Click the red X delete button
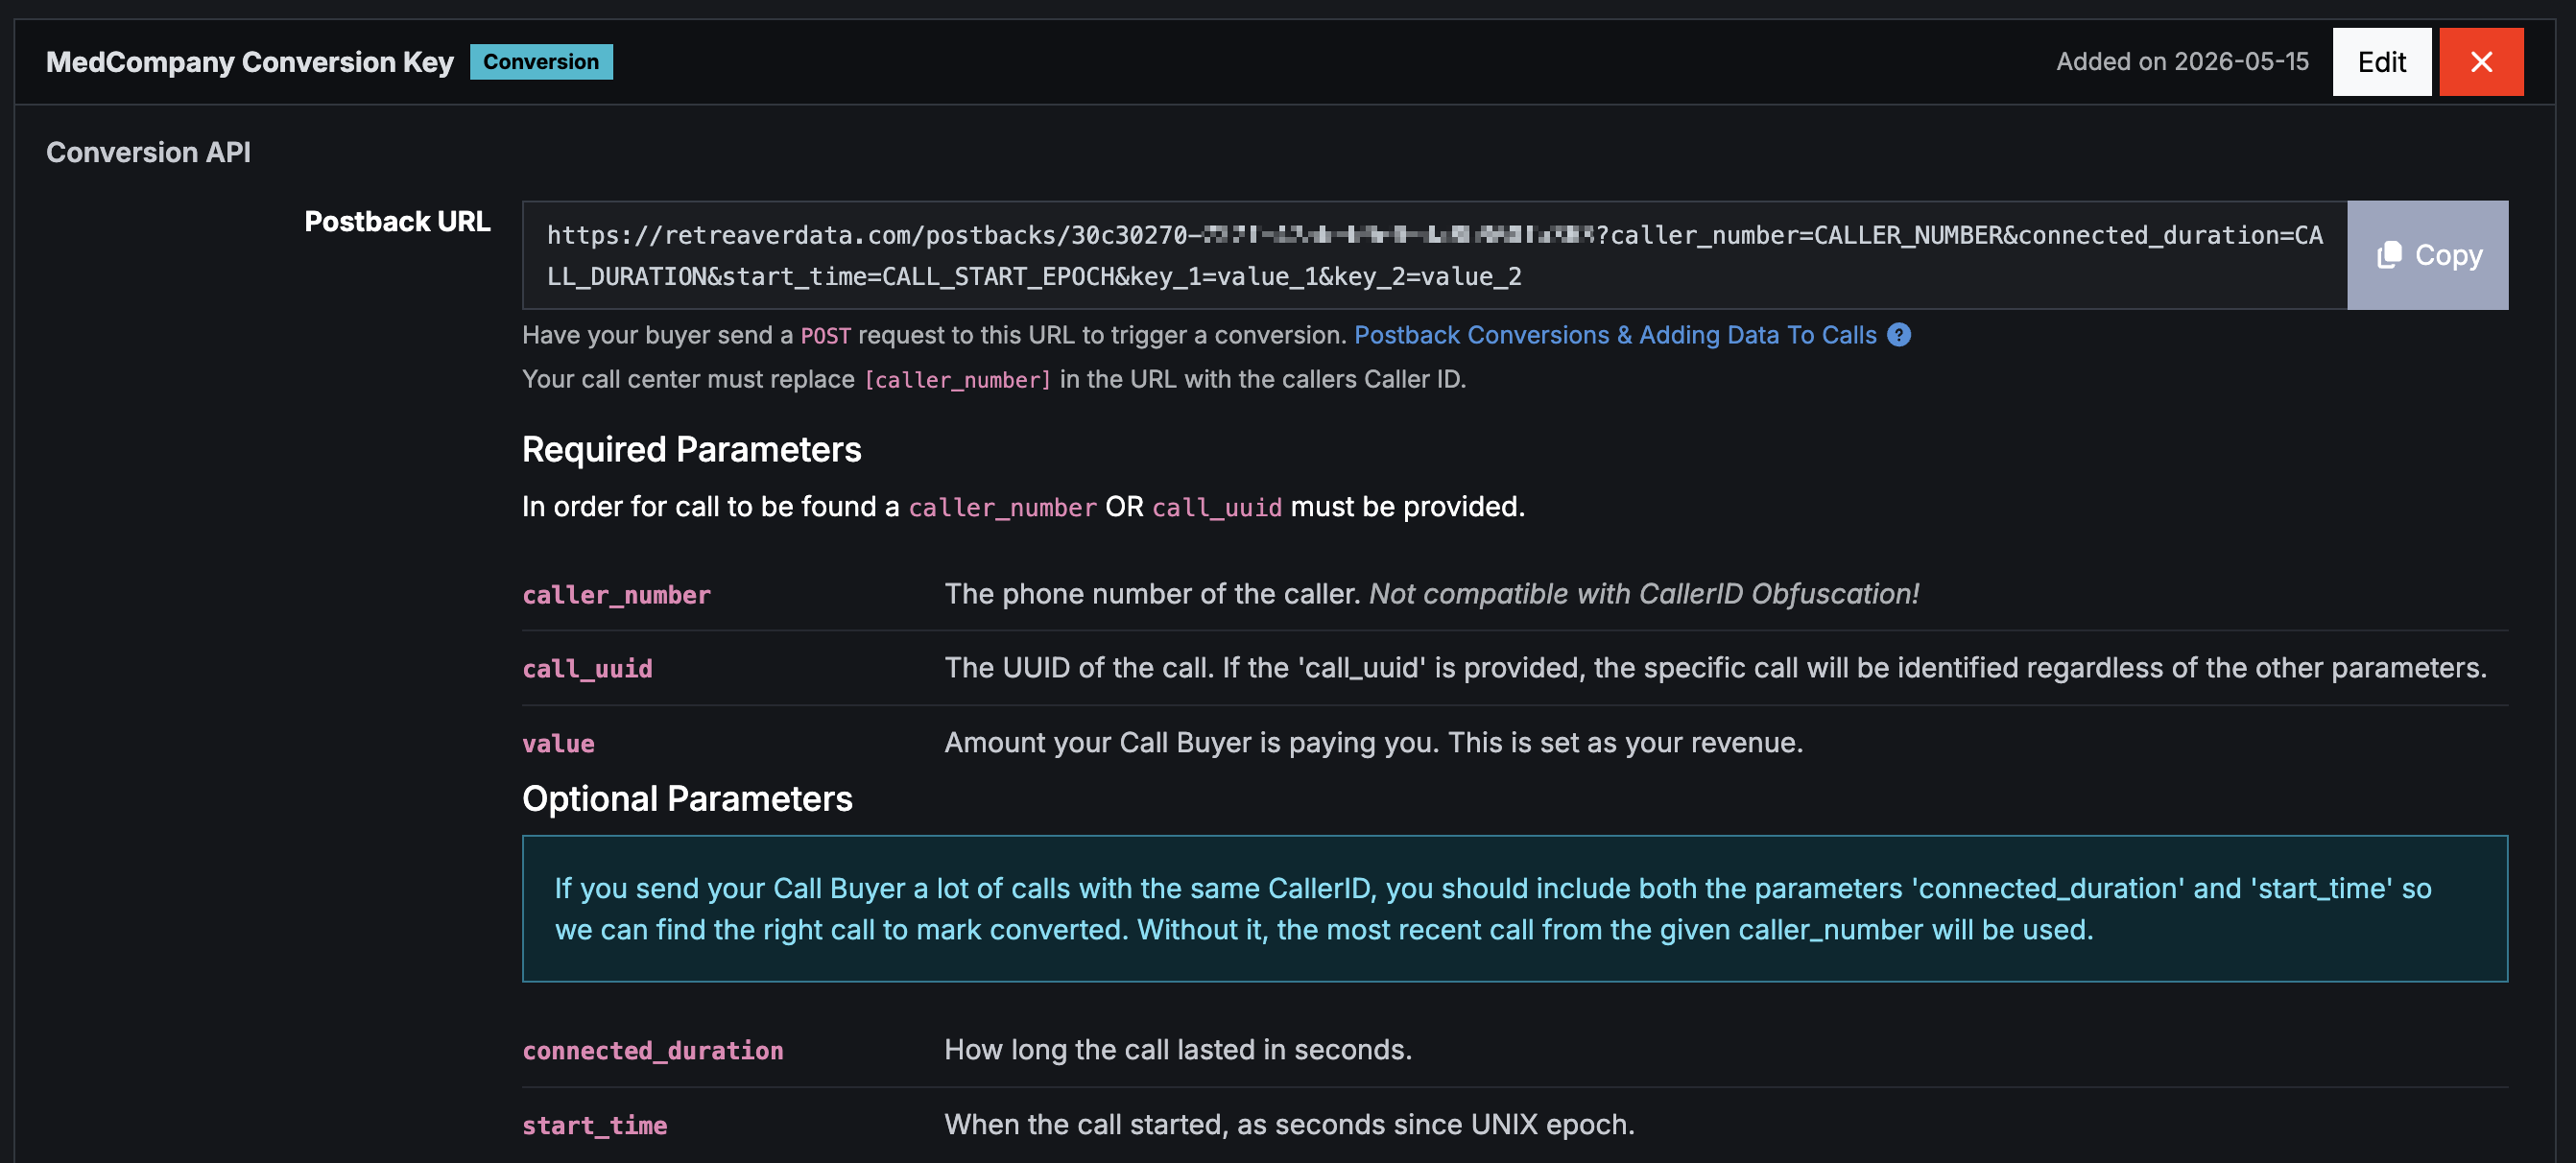 pyautogui.click(x=2481, y=62)
